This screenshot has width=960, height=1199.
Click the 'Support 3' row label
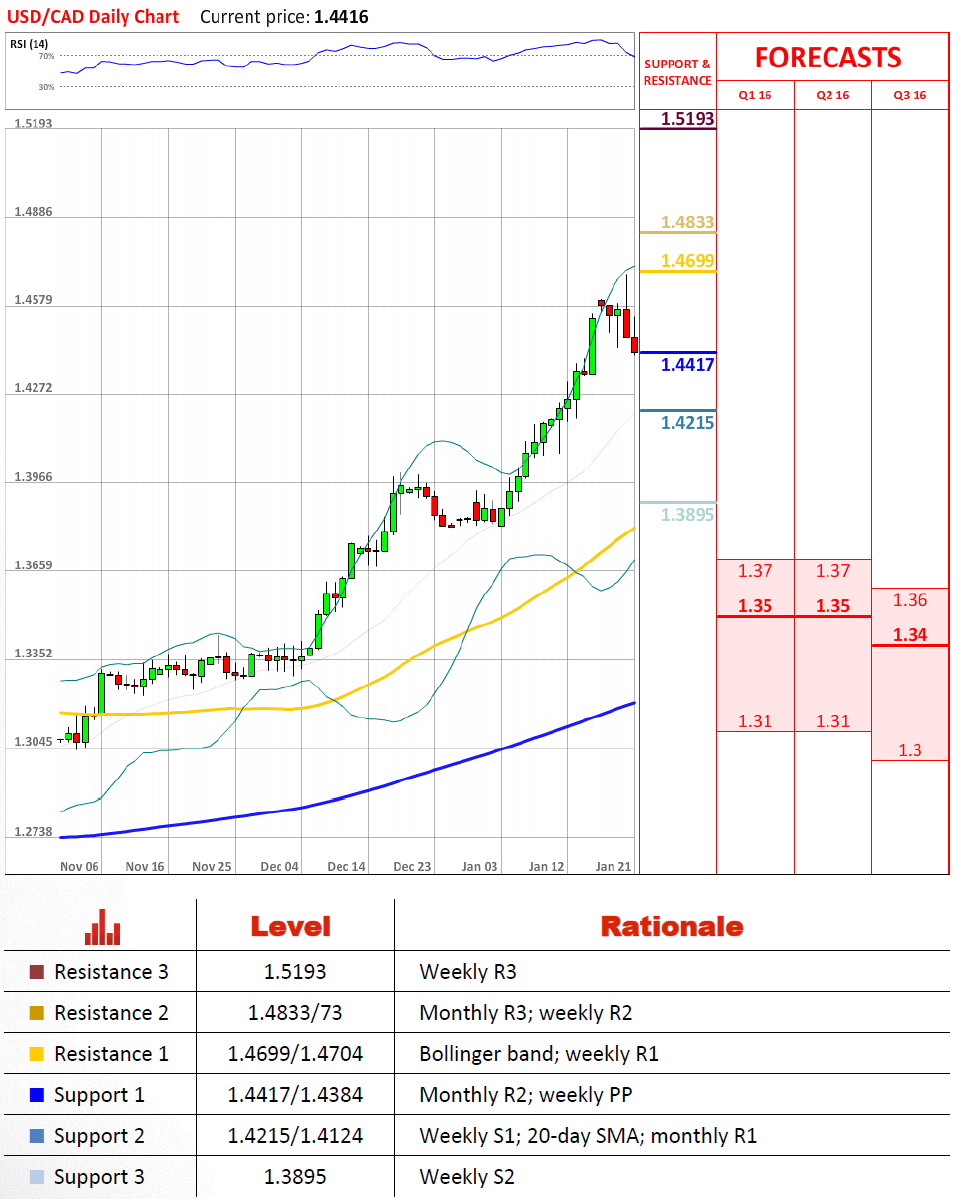point(99,1177)
